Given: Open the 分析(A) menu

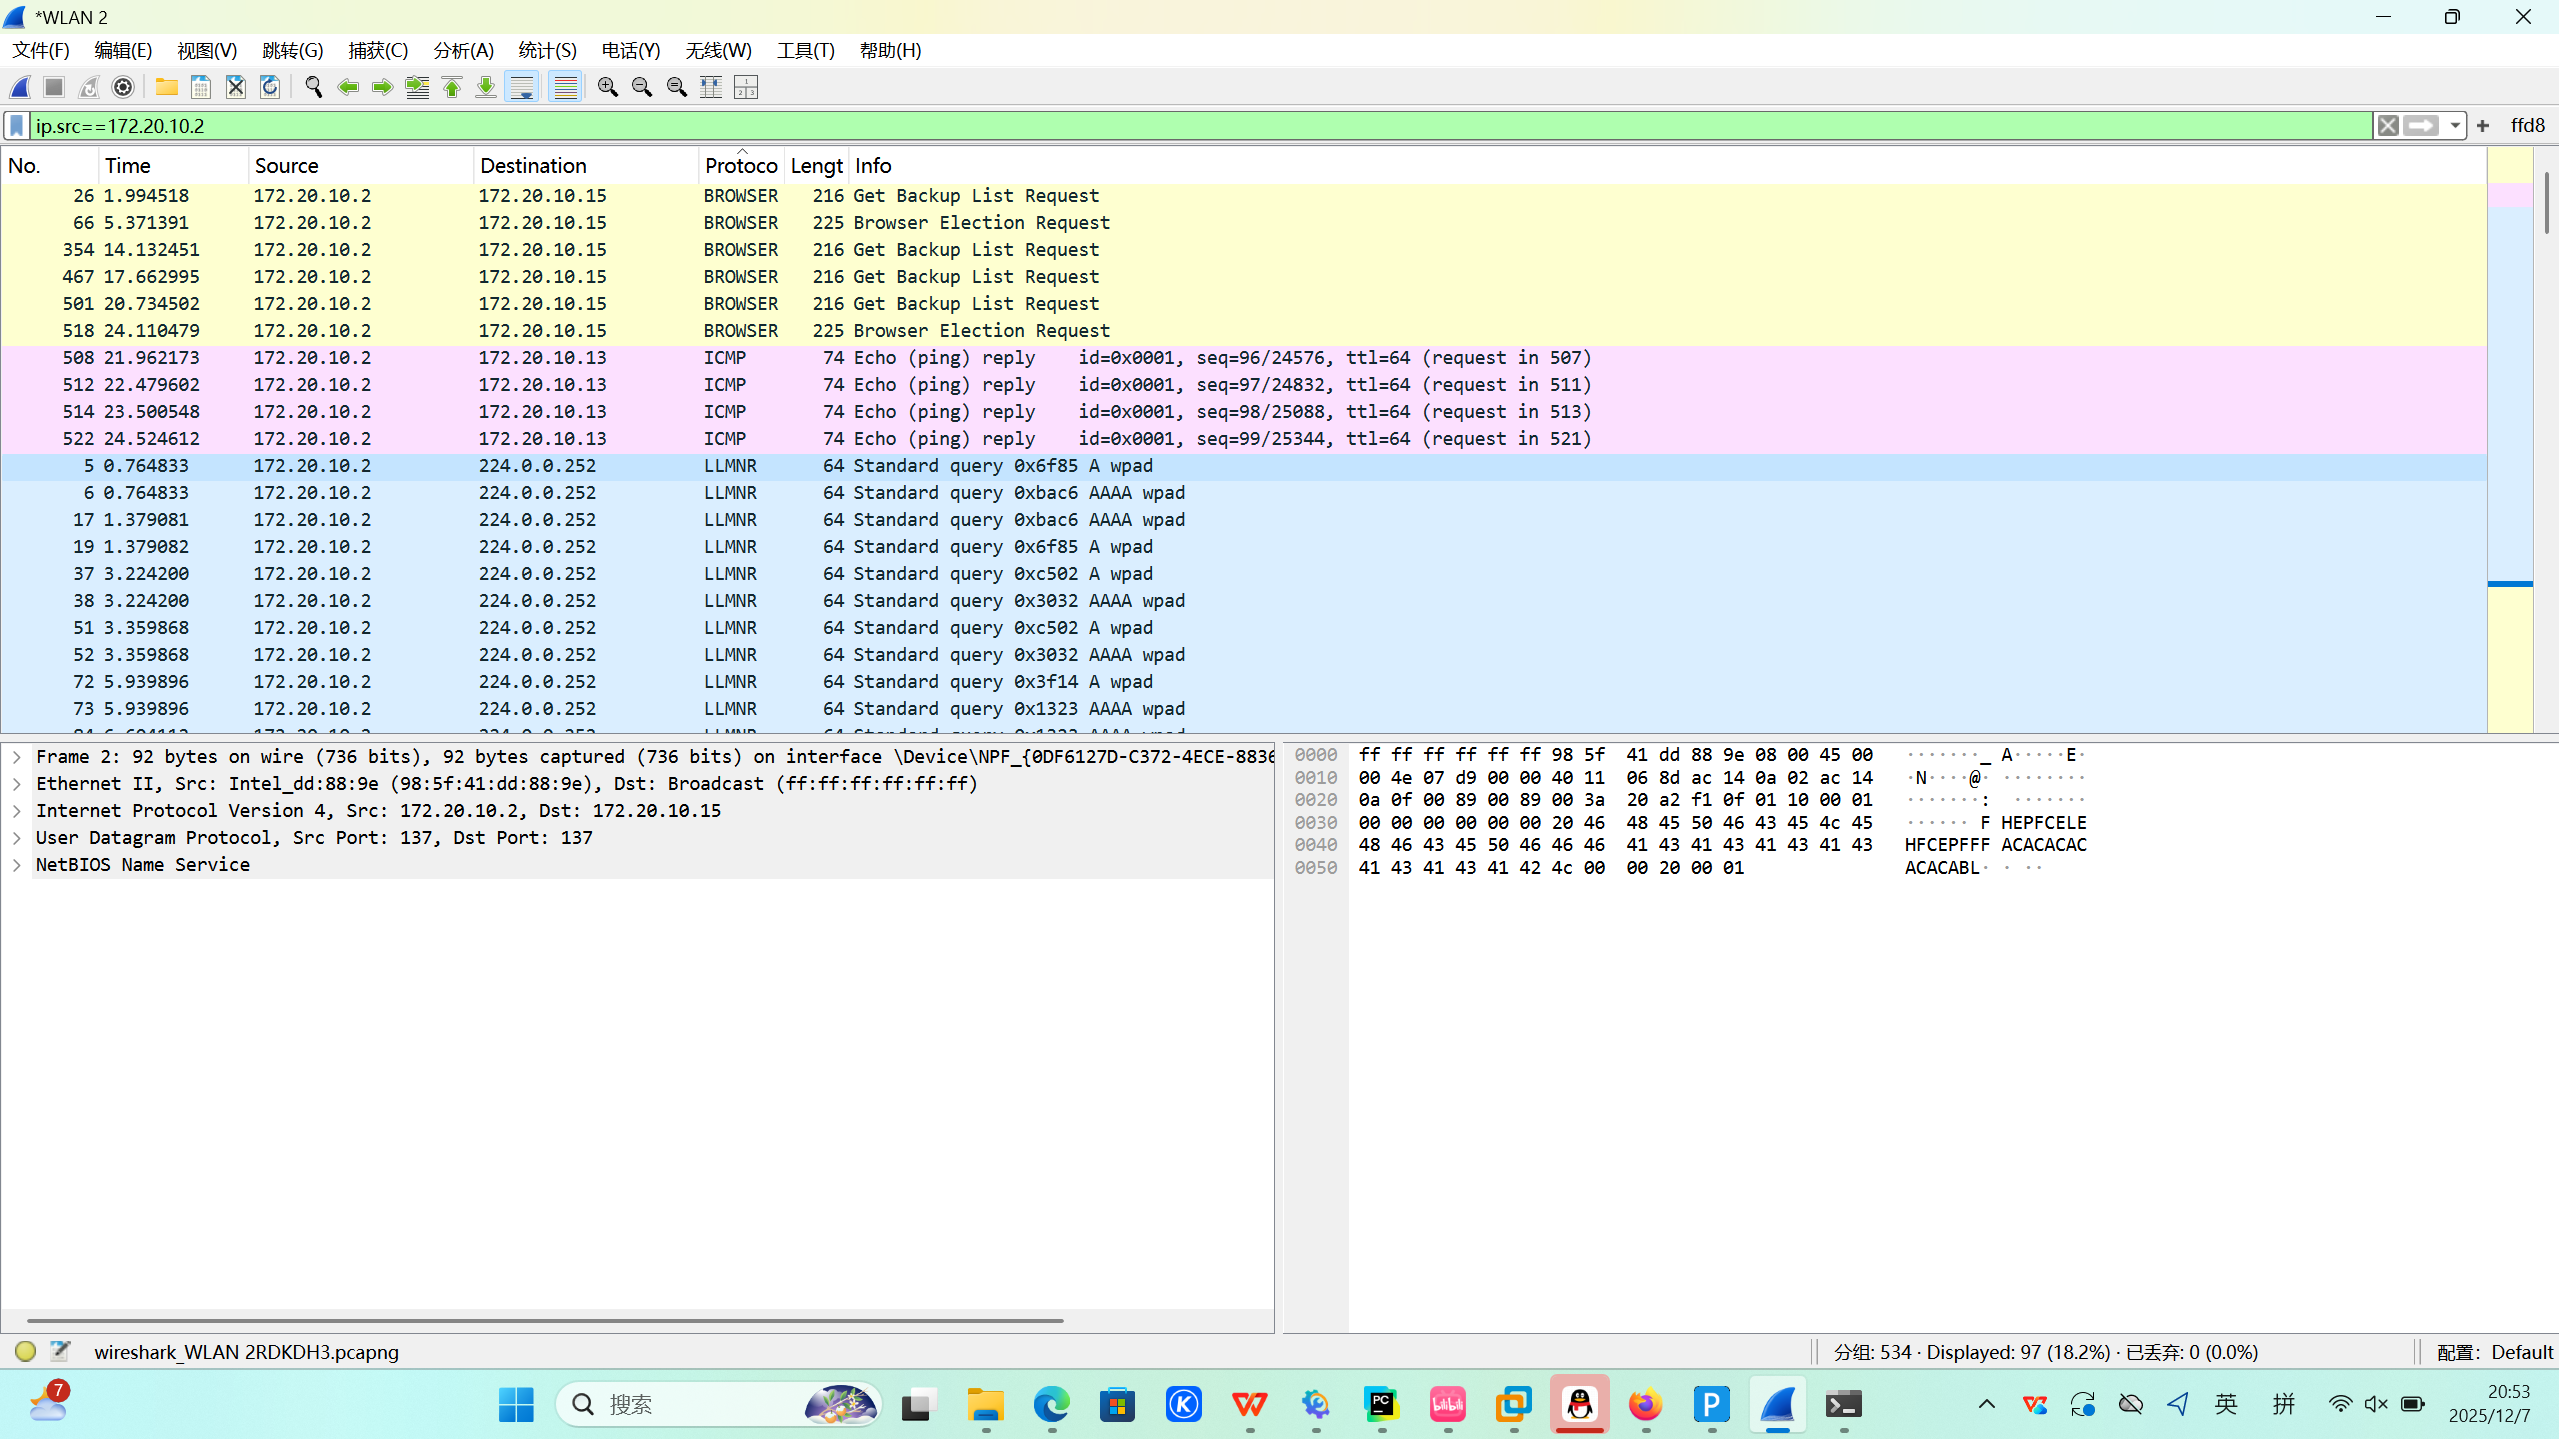Looking at the screenshot, I should (x=463, y=50).
